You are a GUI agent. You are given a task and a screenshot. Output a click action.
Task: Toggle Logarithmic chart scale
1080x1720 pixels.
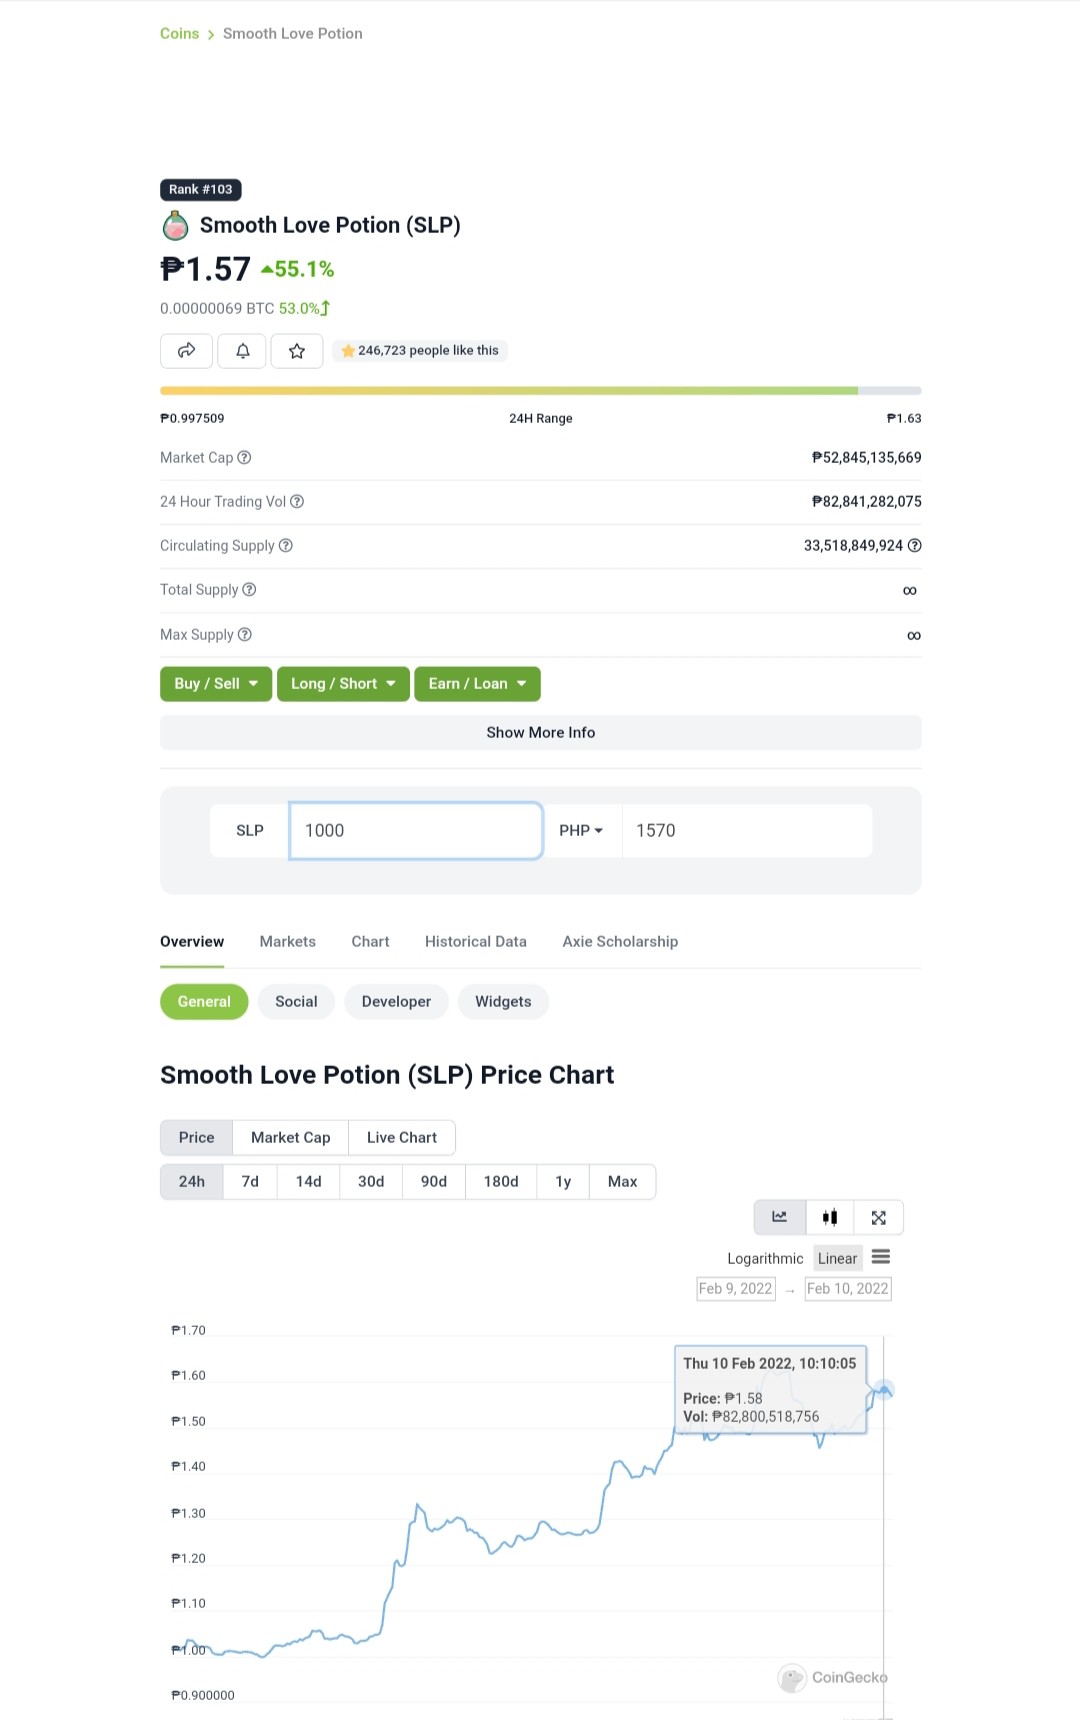pos(765,1258)
